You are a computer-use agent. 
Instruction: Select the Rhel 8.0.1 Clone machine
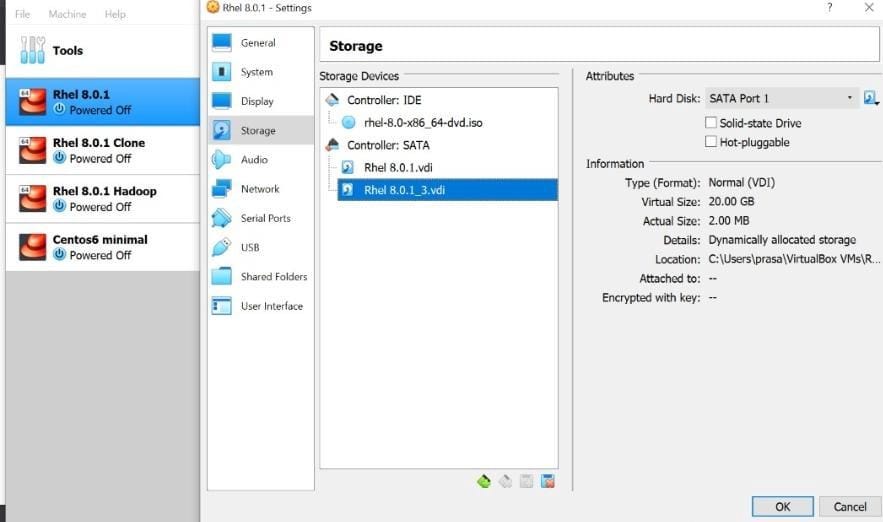pos(102,150)
